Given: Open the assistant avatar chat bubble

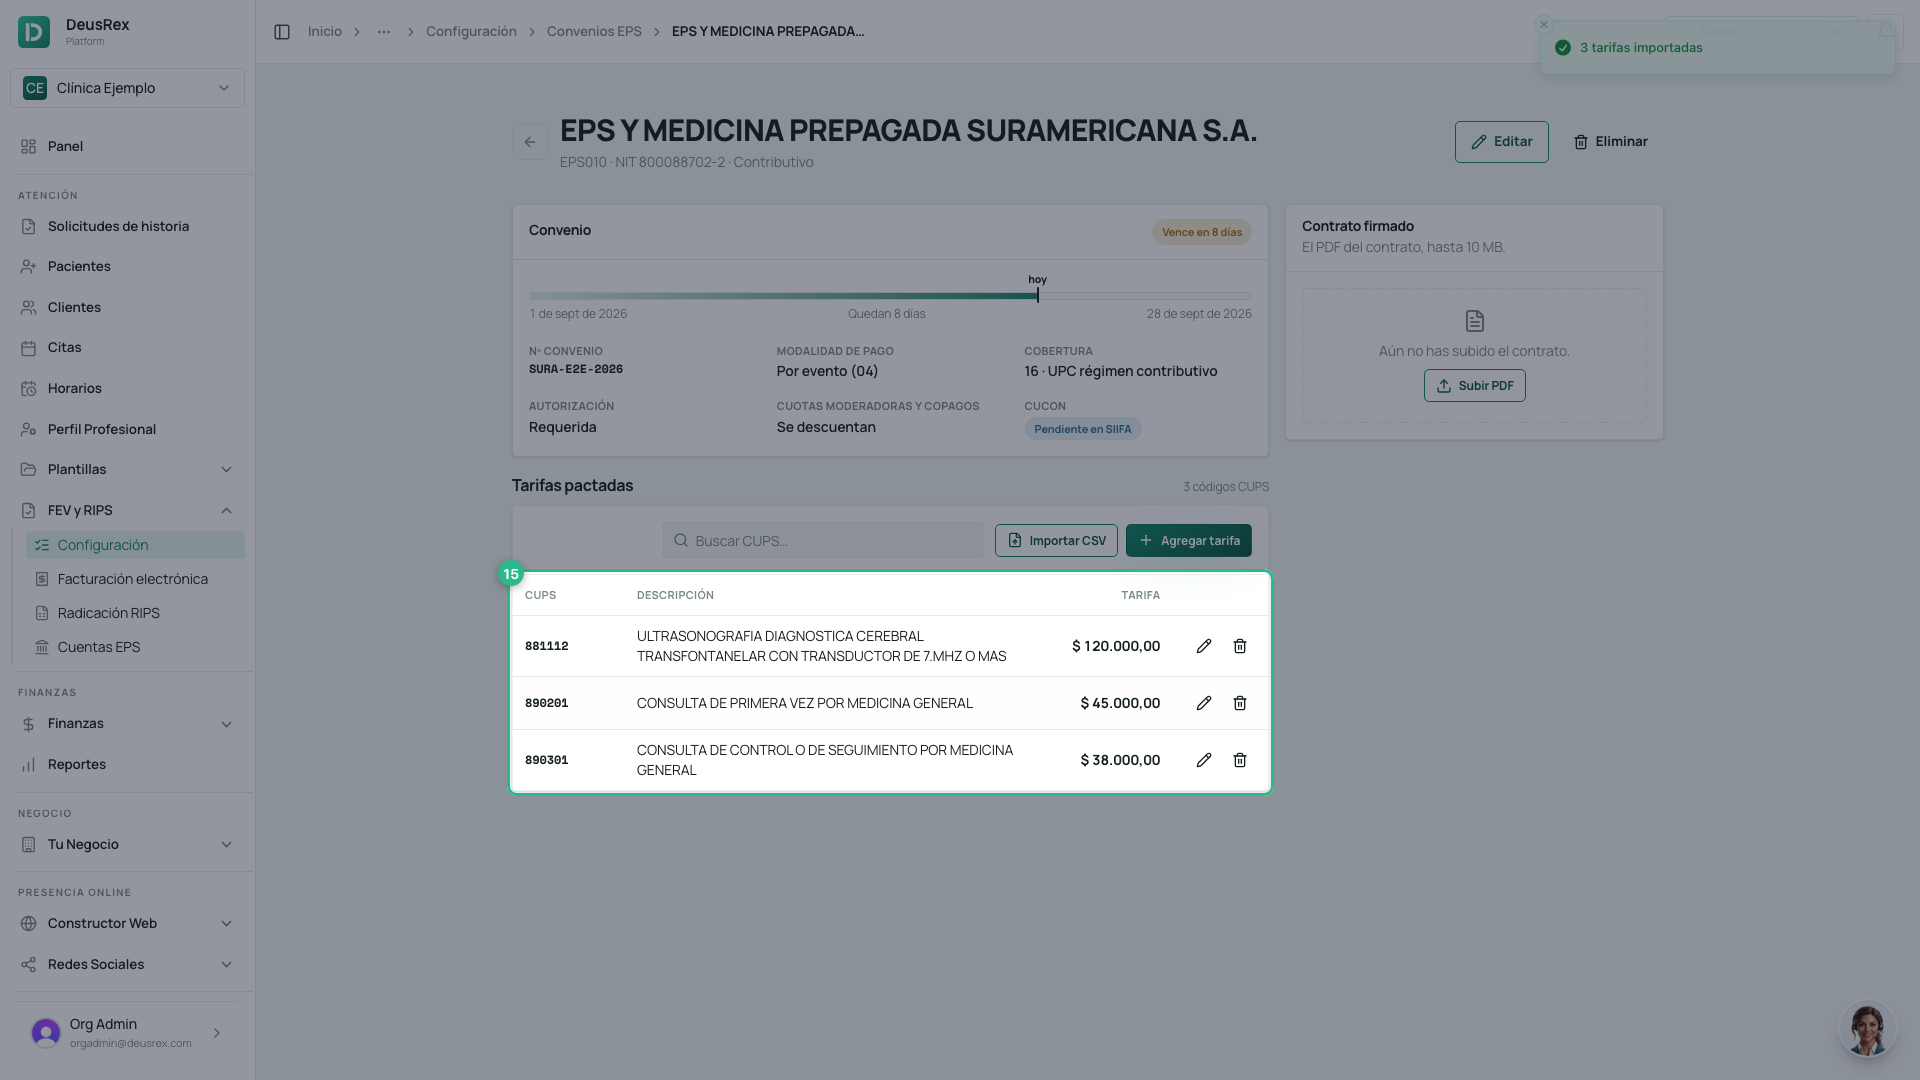Looking at the screenshot, I should [x=1867, y=1029].
